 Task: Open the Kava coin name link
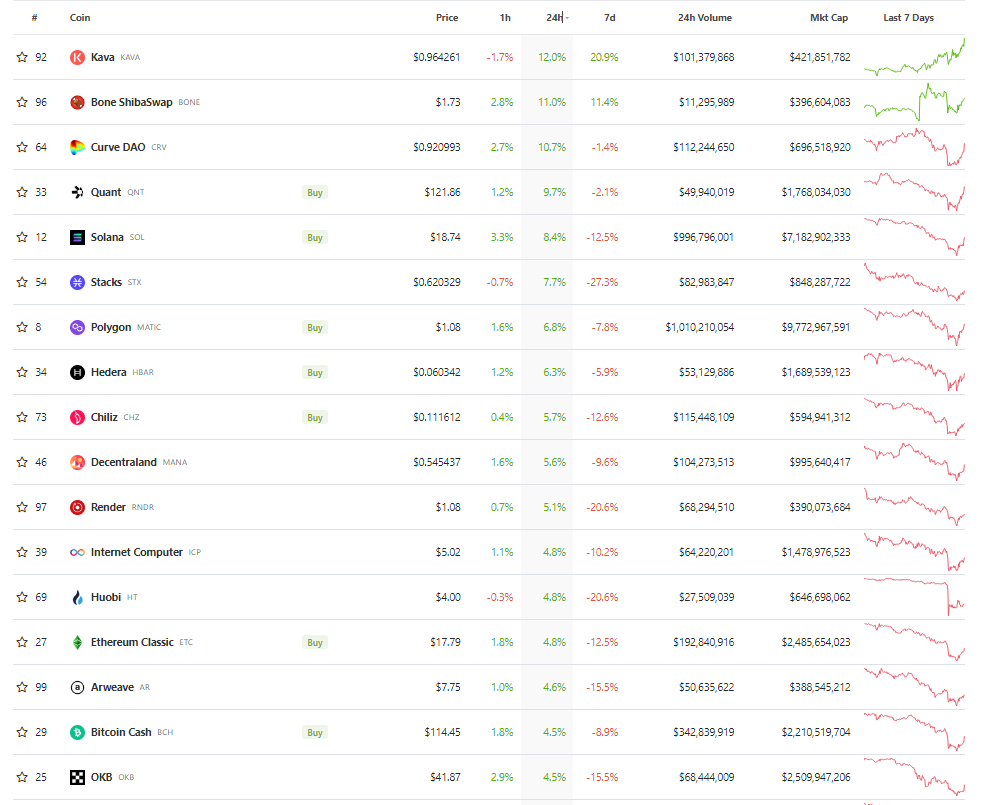(102, 57)
